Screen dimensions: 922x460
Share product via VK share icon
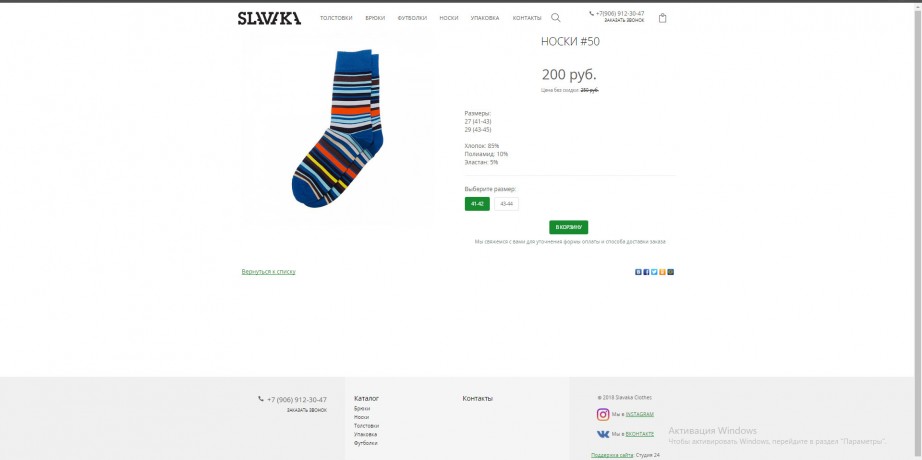click(x=638, y=272)
